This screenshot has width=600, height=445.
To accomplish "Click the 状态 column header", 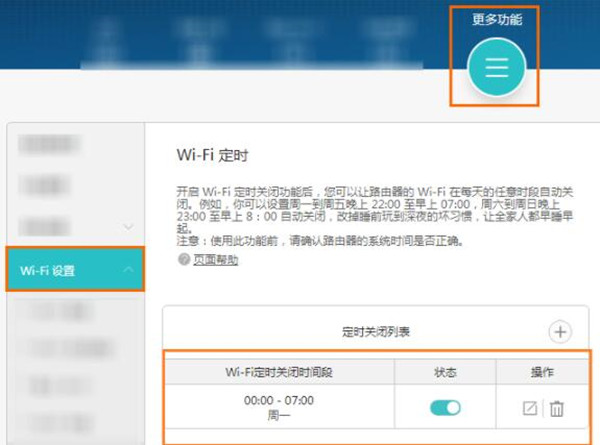I will click(445, 372).
